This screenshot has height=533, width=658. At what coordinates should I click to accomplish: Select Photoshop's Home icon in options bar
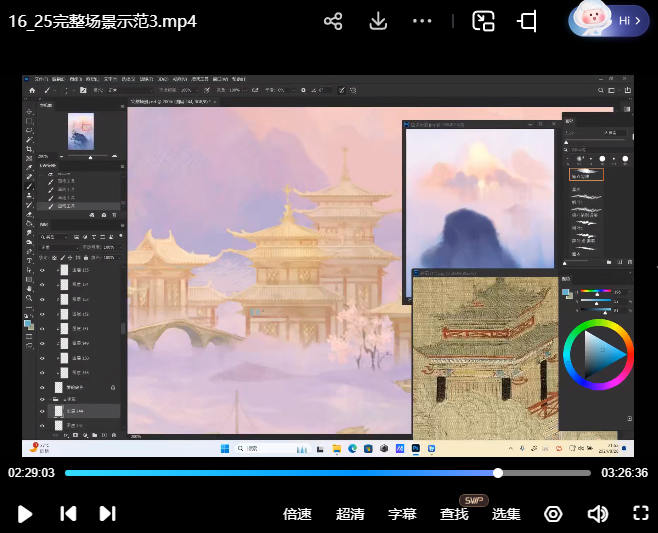point(32,90)
